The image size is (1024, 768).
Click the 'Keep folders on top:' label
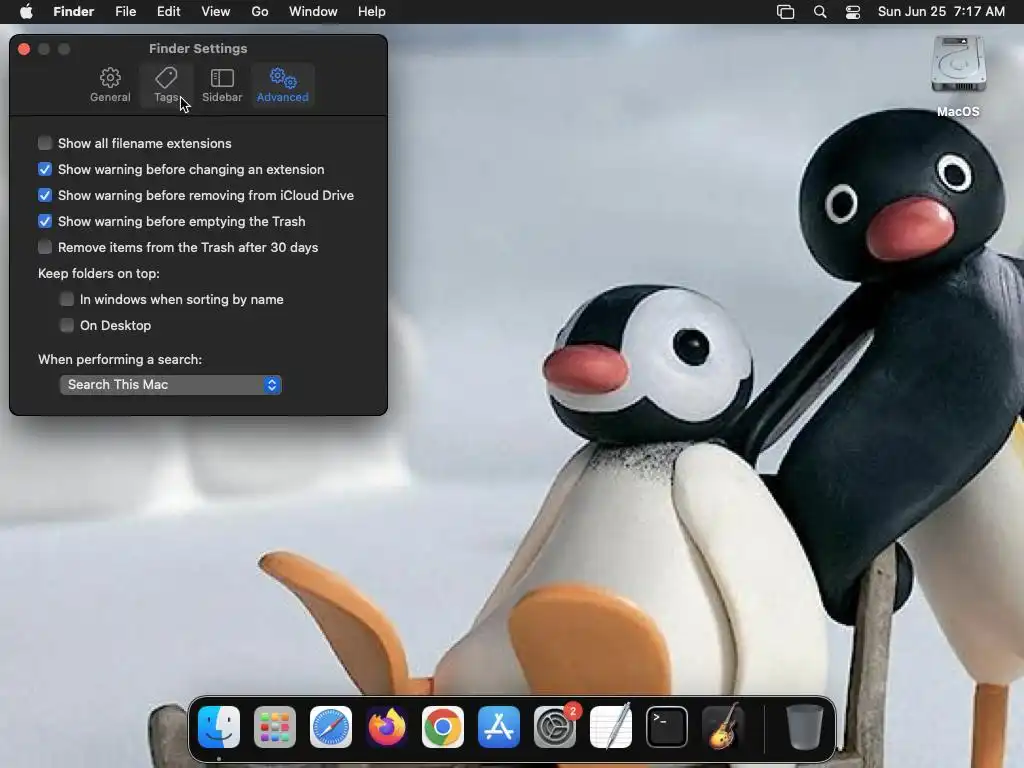(x=99, y=274)
